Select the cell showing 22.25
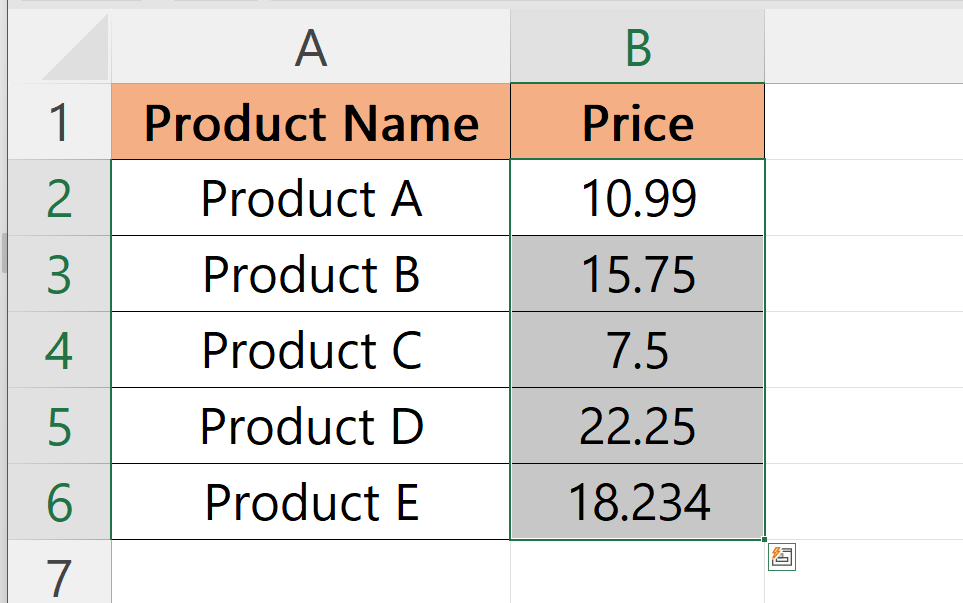Image resolution: width=963 pixels, height=603 pixels. (x=637, y=425)
